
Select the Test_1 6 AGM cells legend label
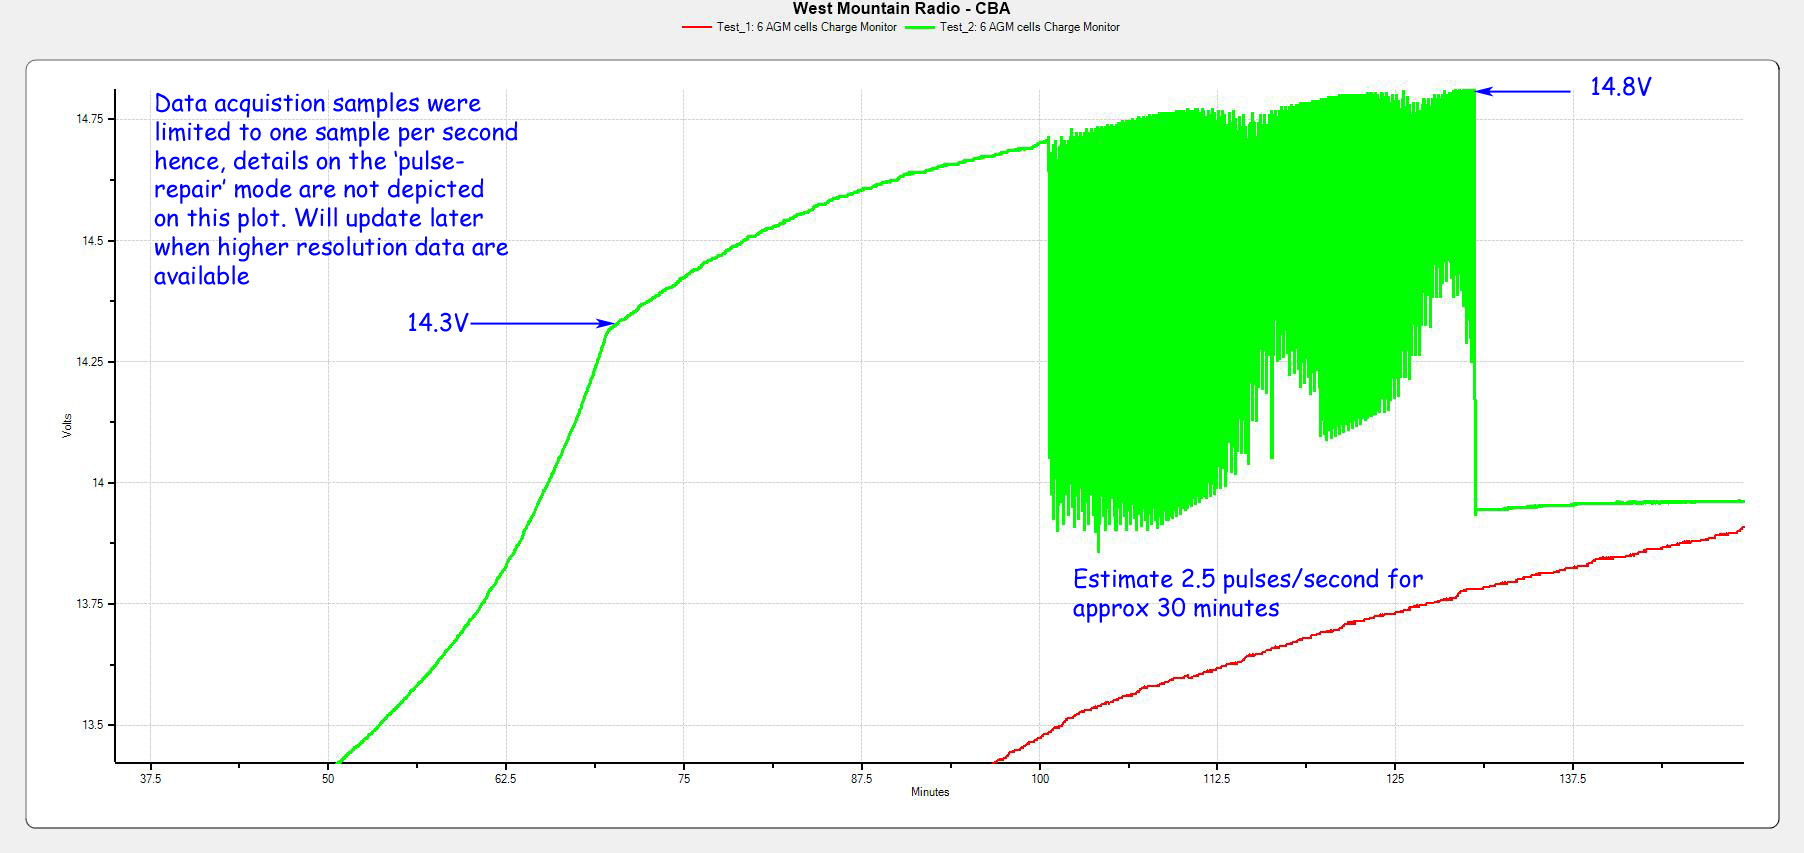click(x=806, y=28)
